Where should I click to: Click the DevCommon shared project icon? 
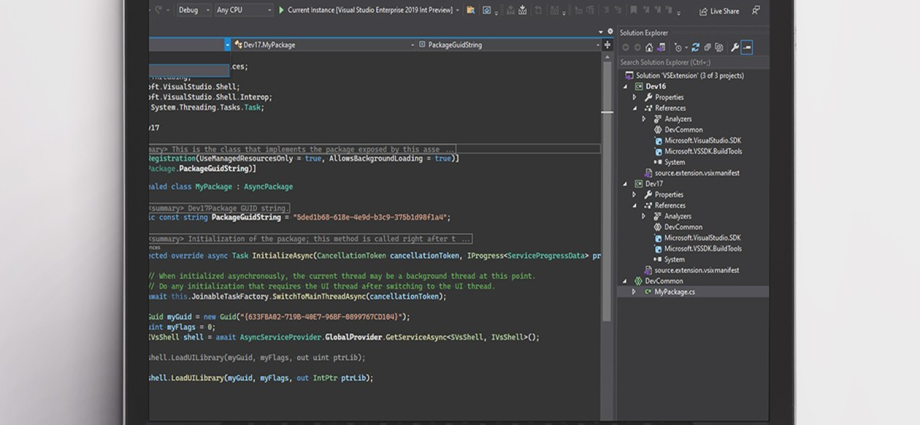pos(639,281)
